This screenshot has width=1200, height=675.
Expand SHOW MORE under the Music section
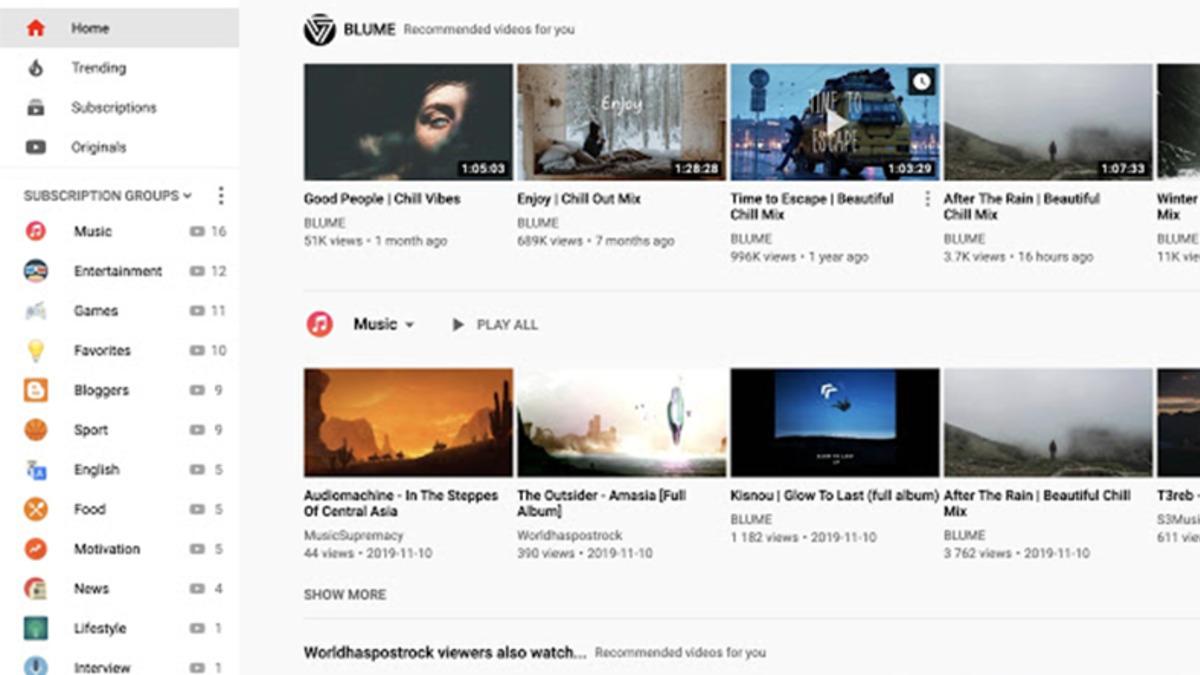pyautogui.click(x=346, y=594)
